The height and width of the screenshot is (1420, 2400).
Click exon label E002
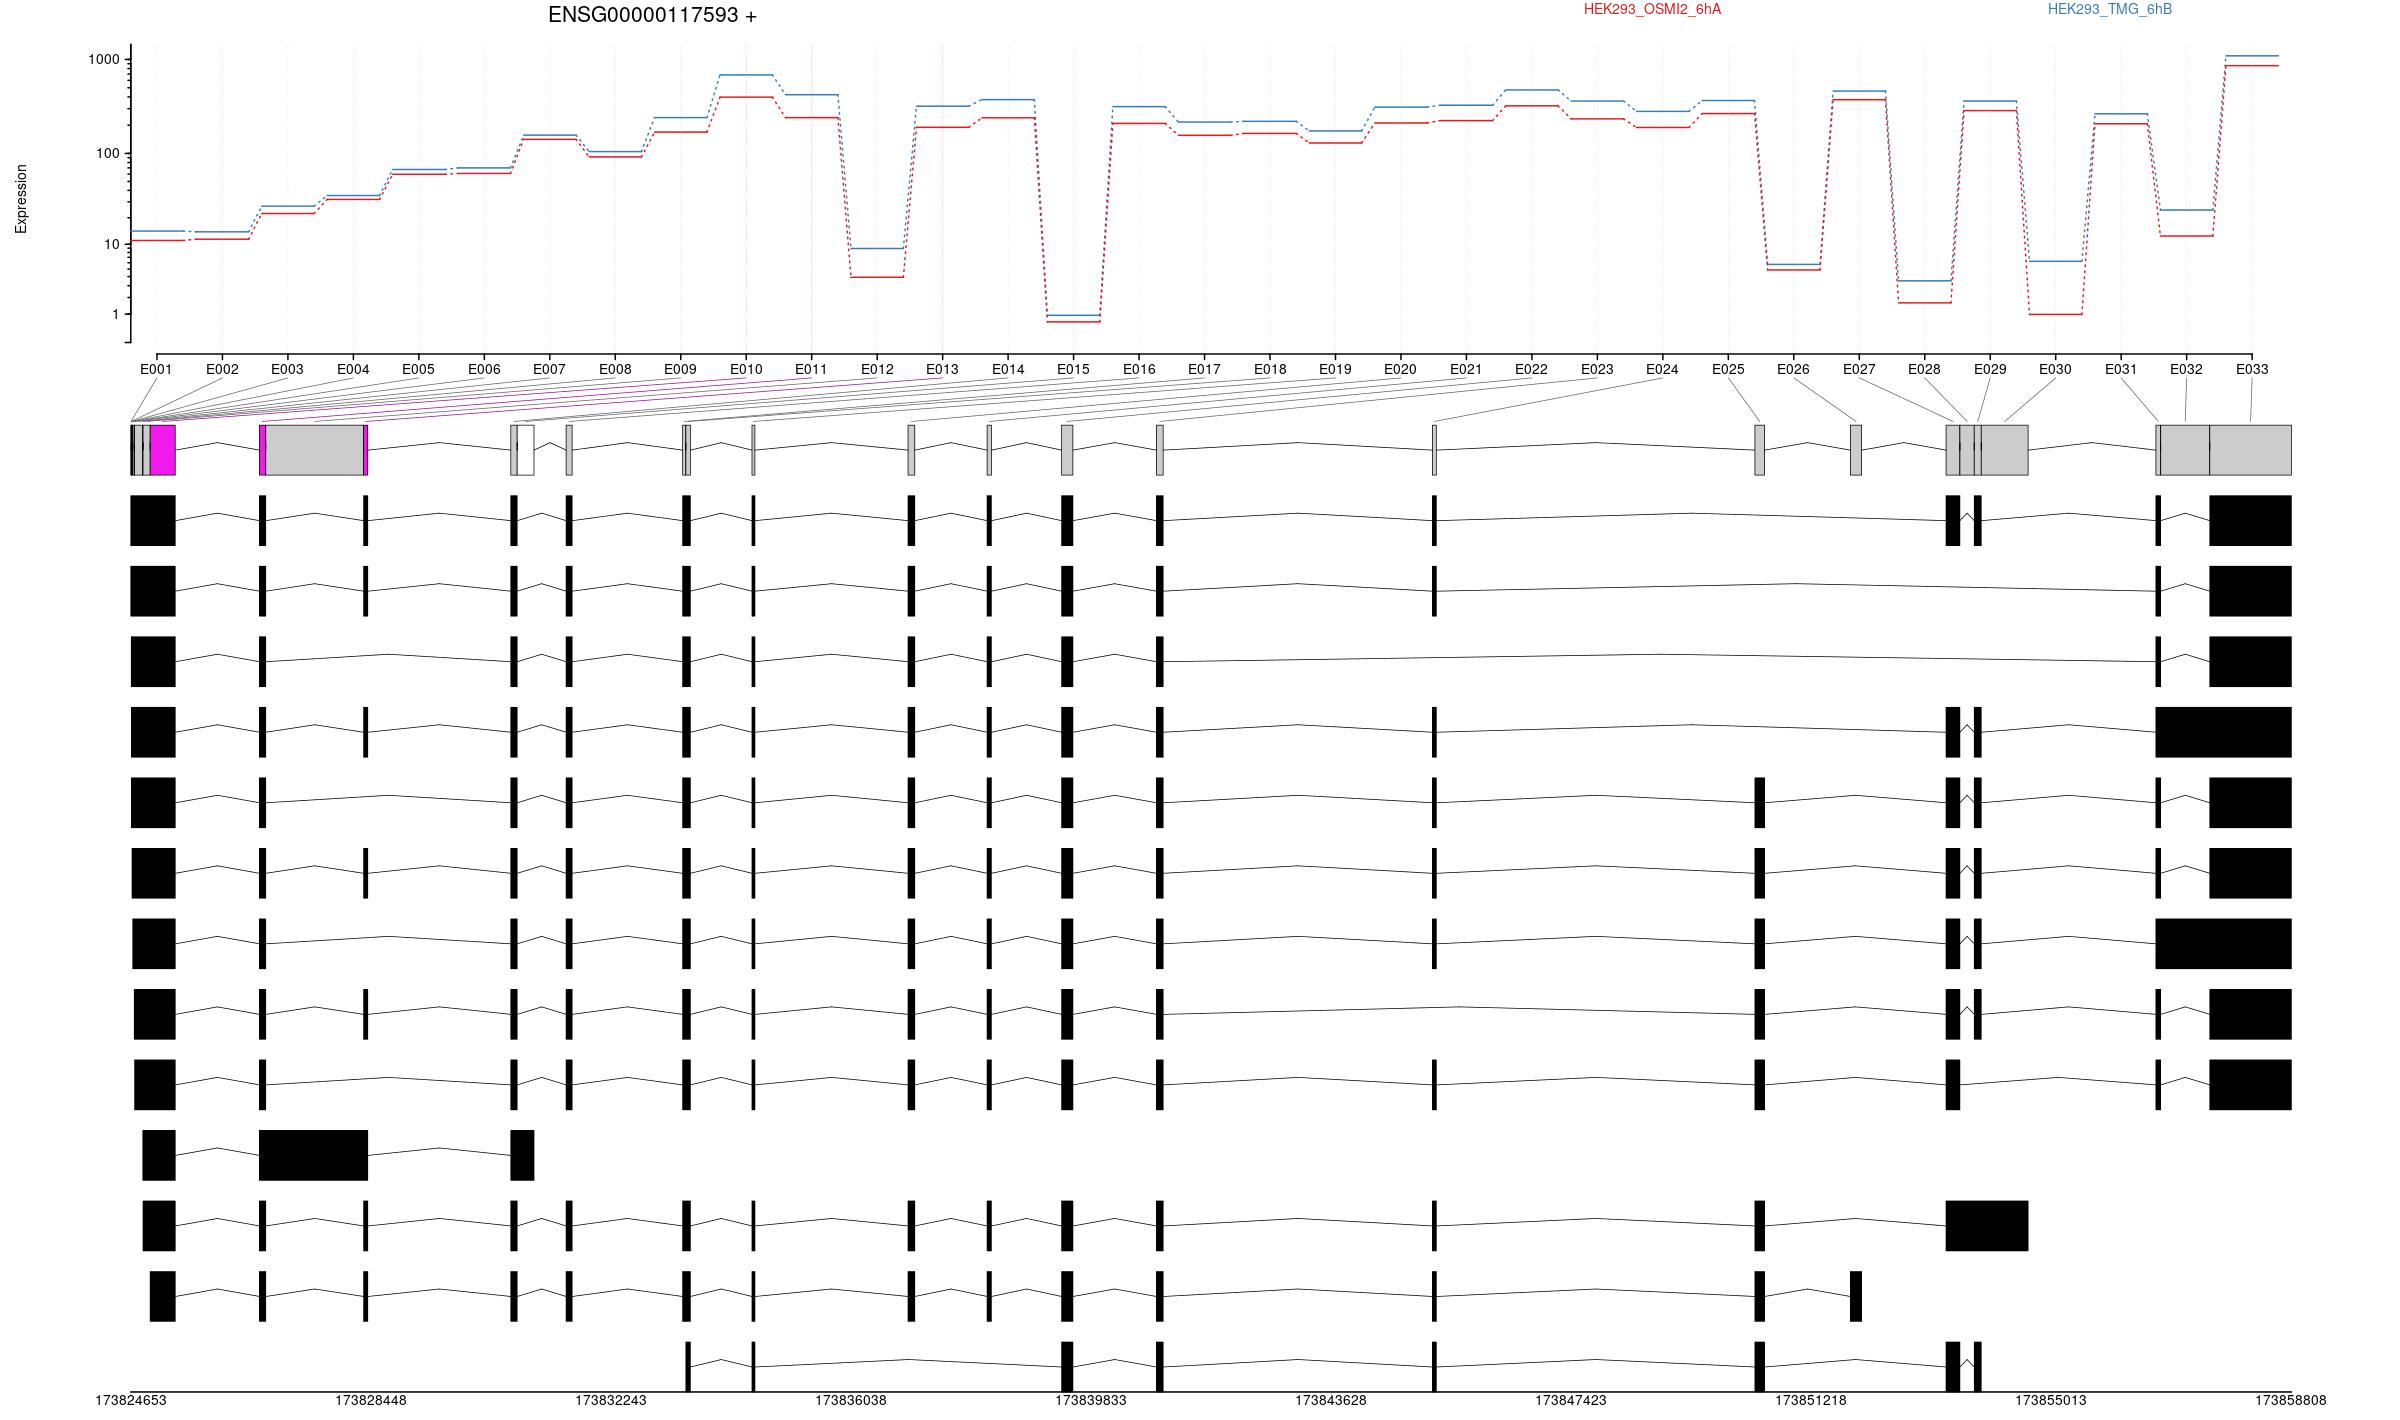pyautogui.click(x=222, y=369)
